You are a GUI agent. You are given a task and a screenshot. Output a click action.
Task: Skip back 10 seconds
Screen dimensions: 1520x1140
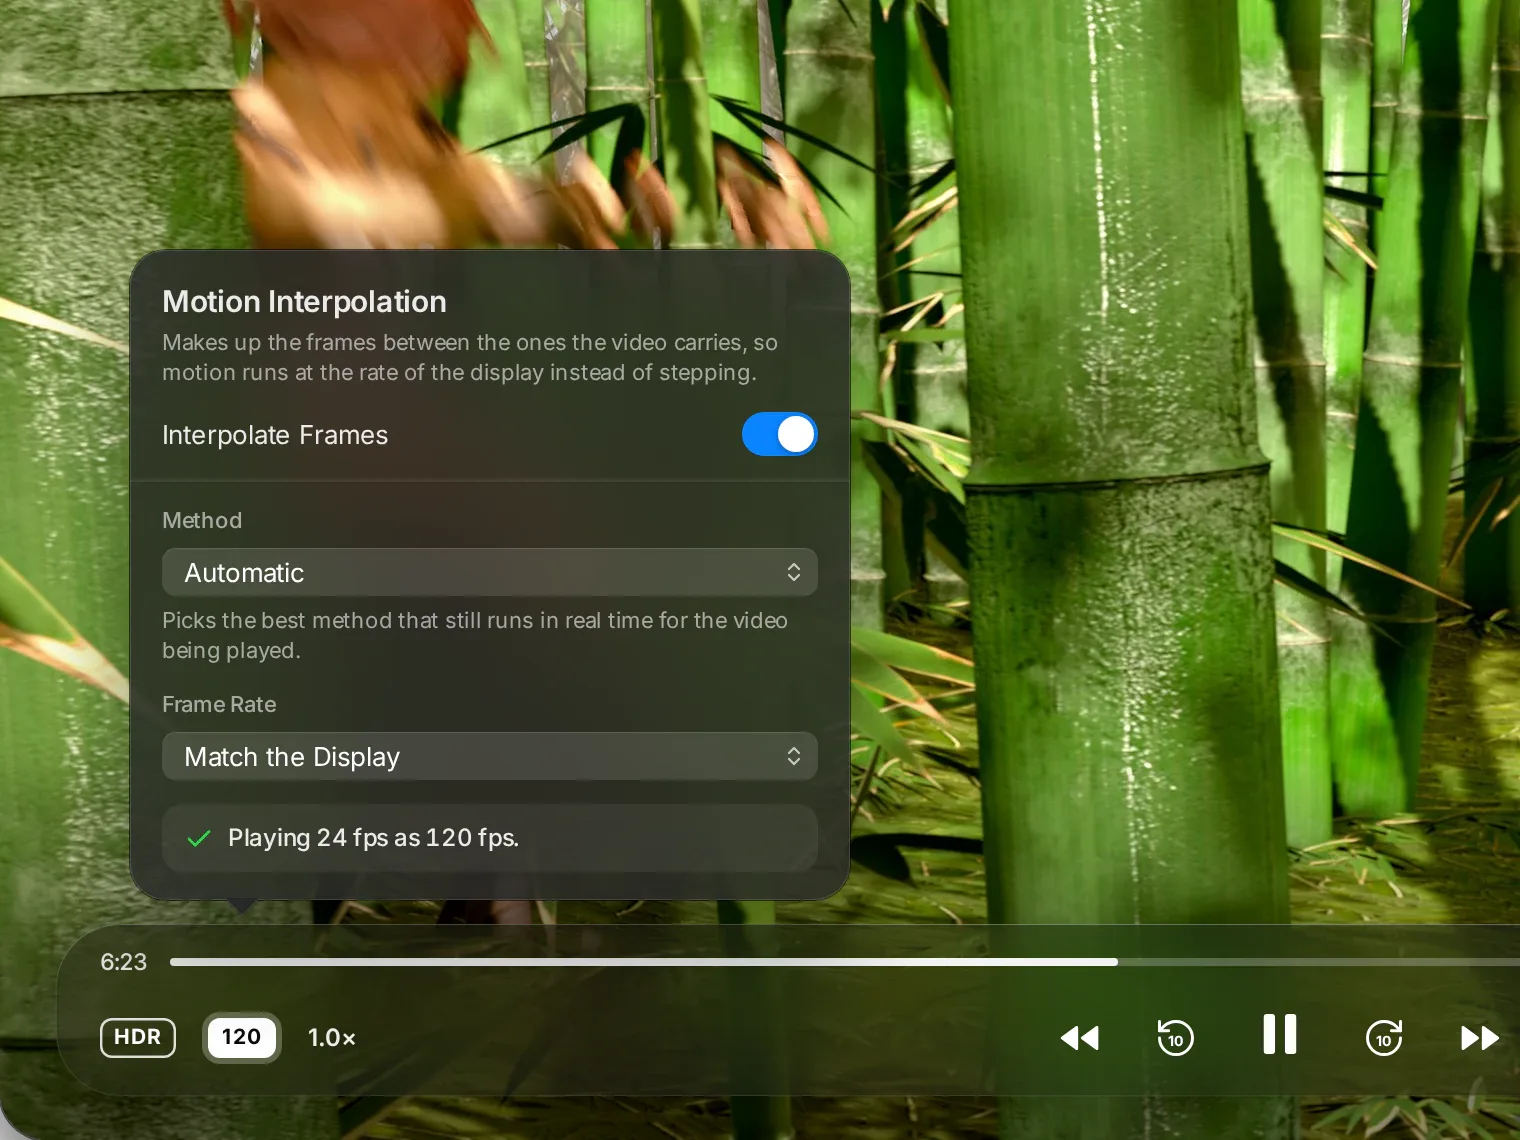click(x=1176, y=1038)
